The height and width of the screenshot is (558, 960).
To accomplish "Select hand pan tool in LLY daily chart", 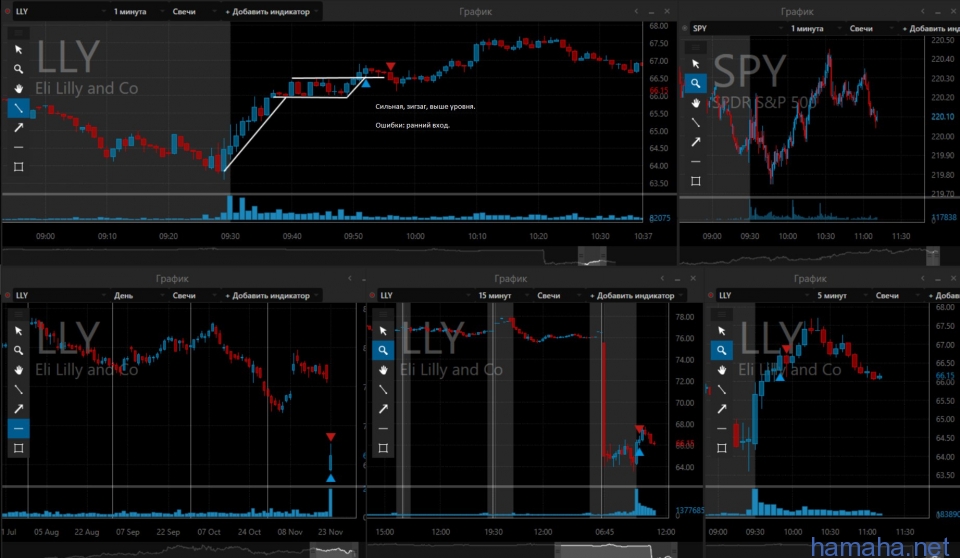I will pos(18,370).
